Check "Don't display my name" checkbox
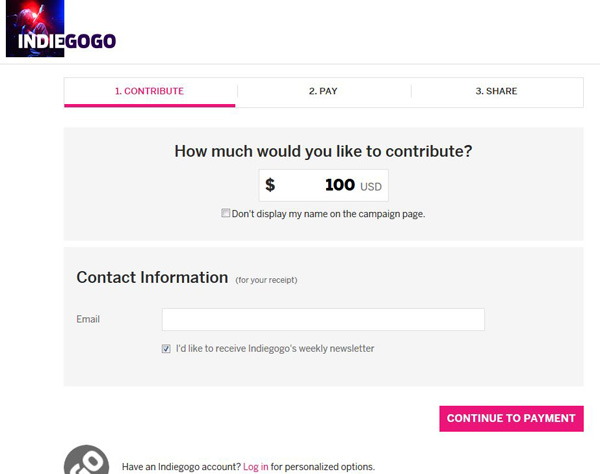Image resolution: width=600 pixels, height=474 pixels. [226, 213]
